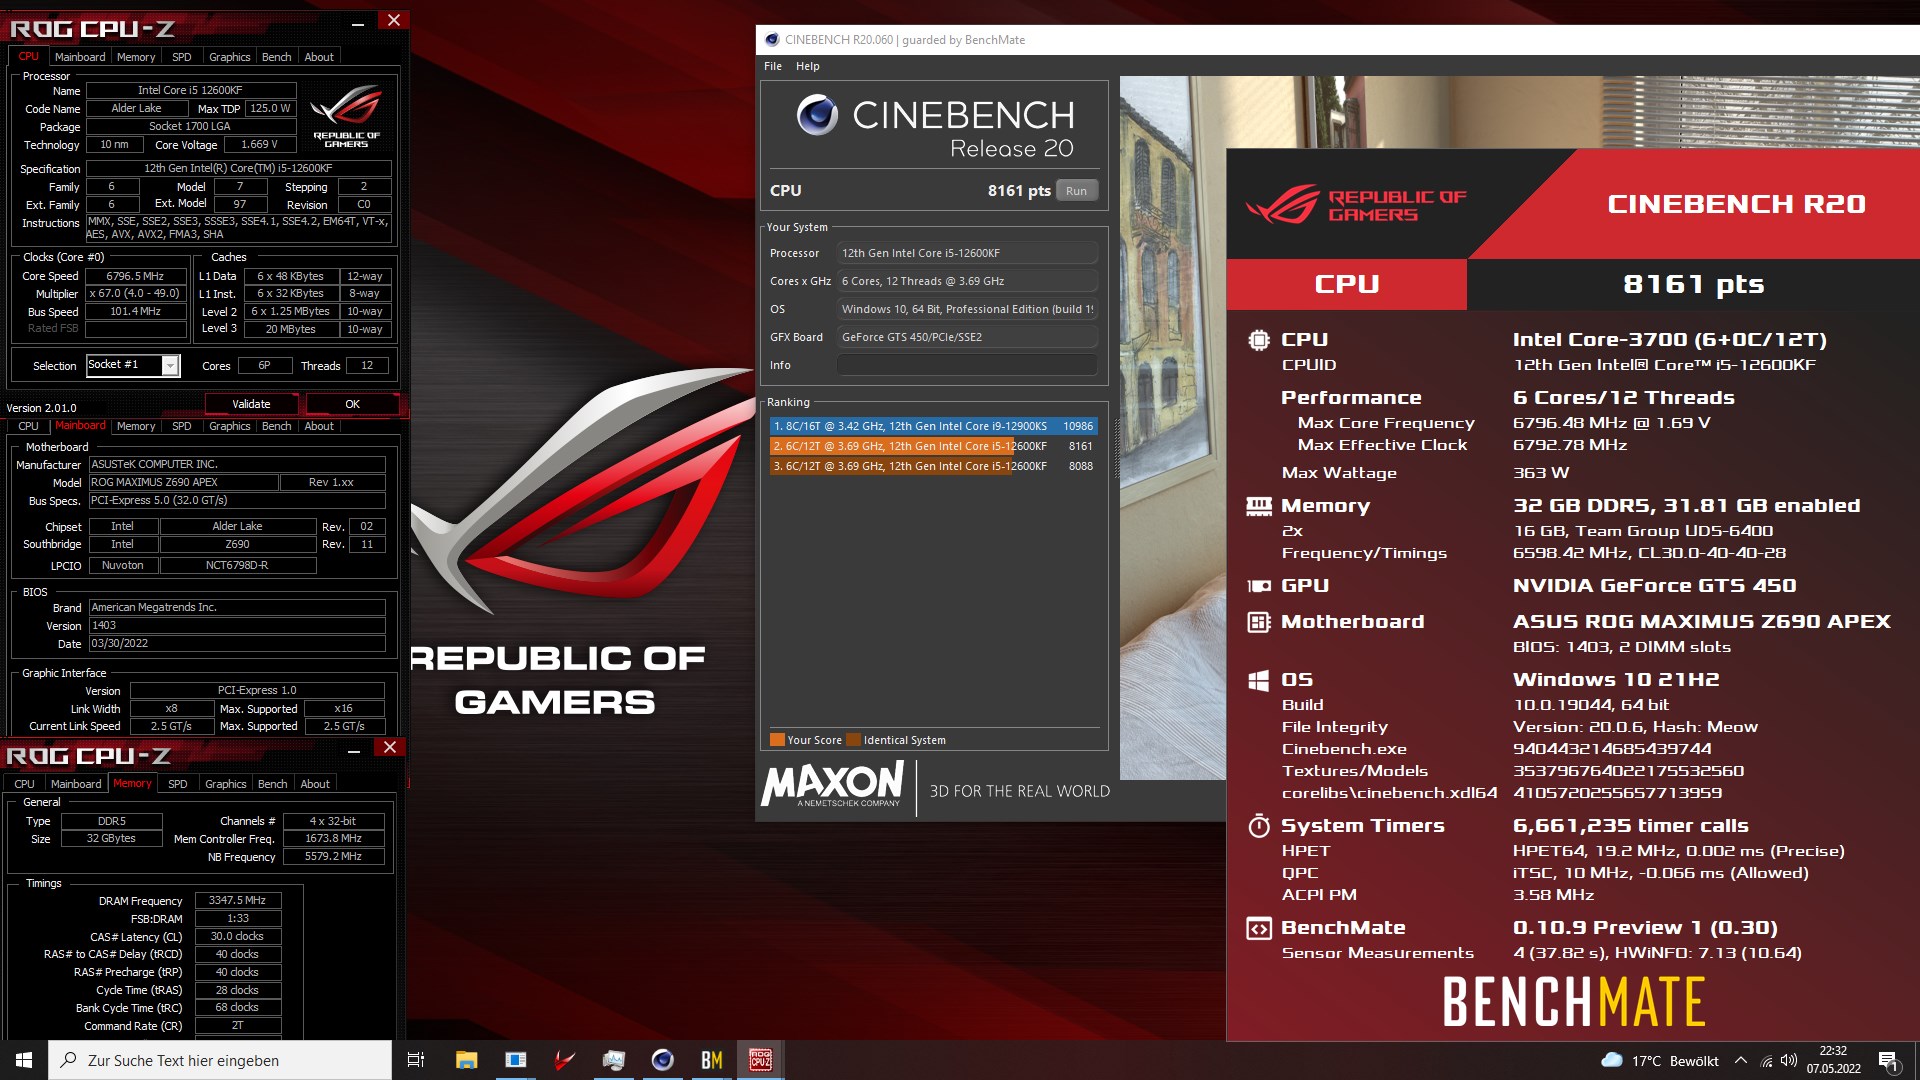This screenshot has height=1080, width=1920.
Task: Select CPU tab in bottom Memory CPU-Z window
Action: (24, 784)
